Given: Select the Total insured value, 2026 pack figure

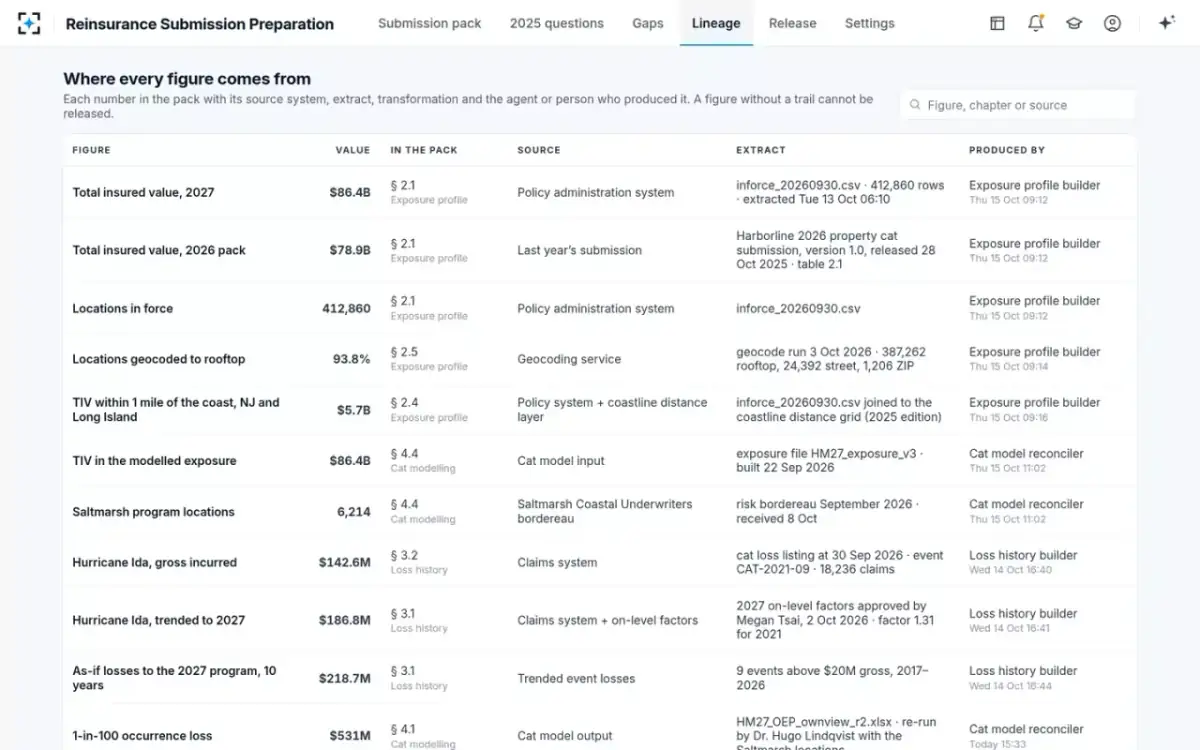Looking at the screenshot, I should (158, 250).
